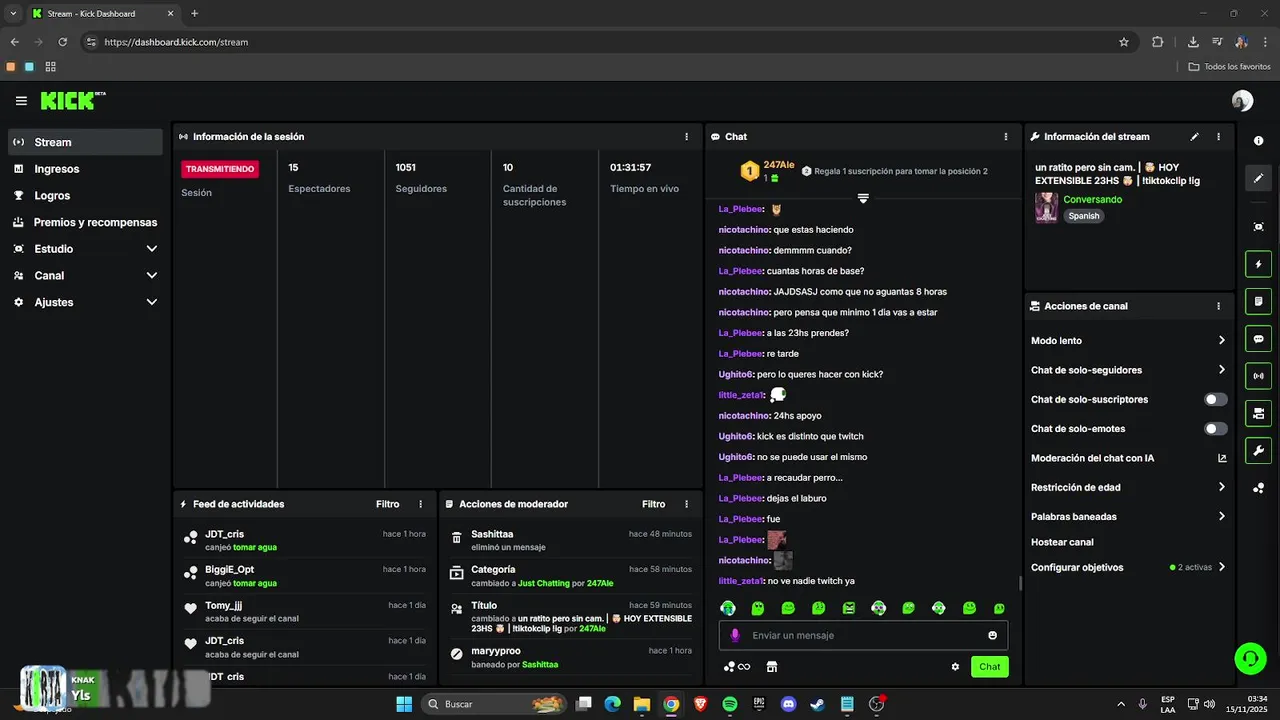Screen dimensions: 1280x720
Task: Open a new browser tab
Action: (194, 13)
